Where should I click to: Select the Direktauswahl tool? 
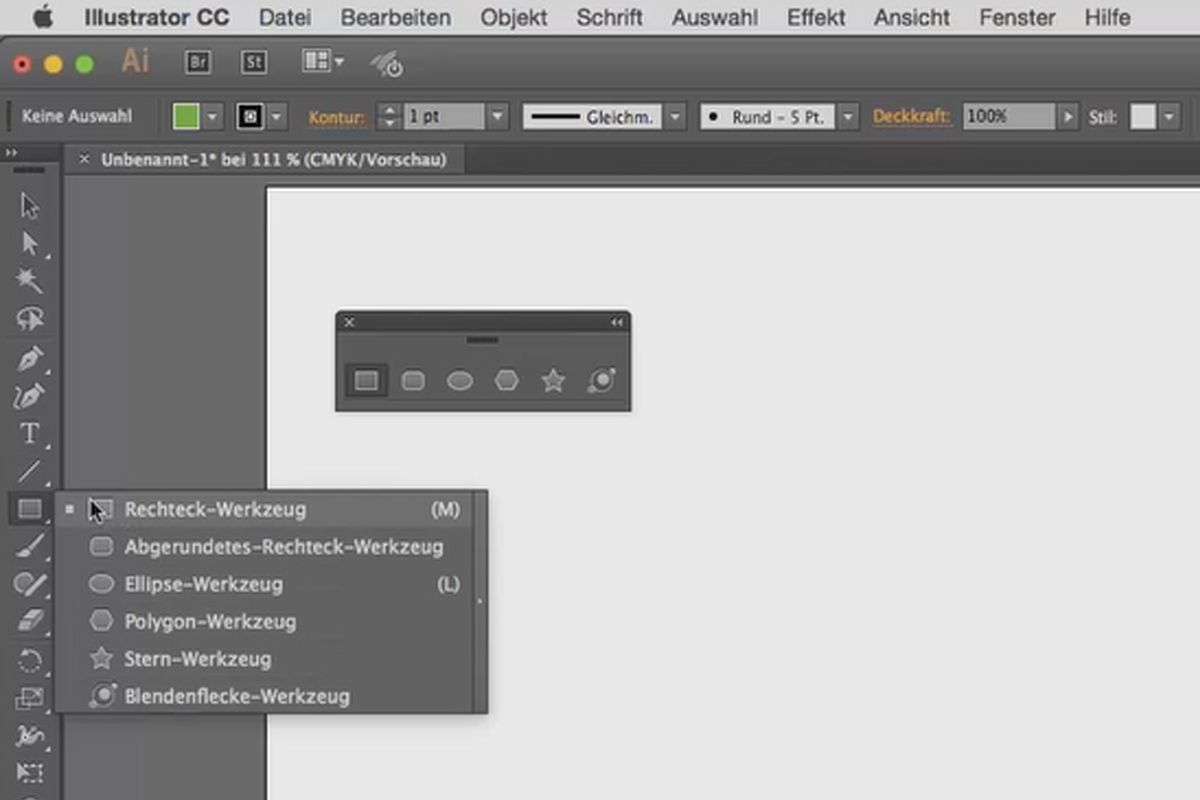tap(30, 243)
